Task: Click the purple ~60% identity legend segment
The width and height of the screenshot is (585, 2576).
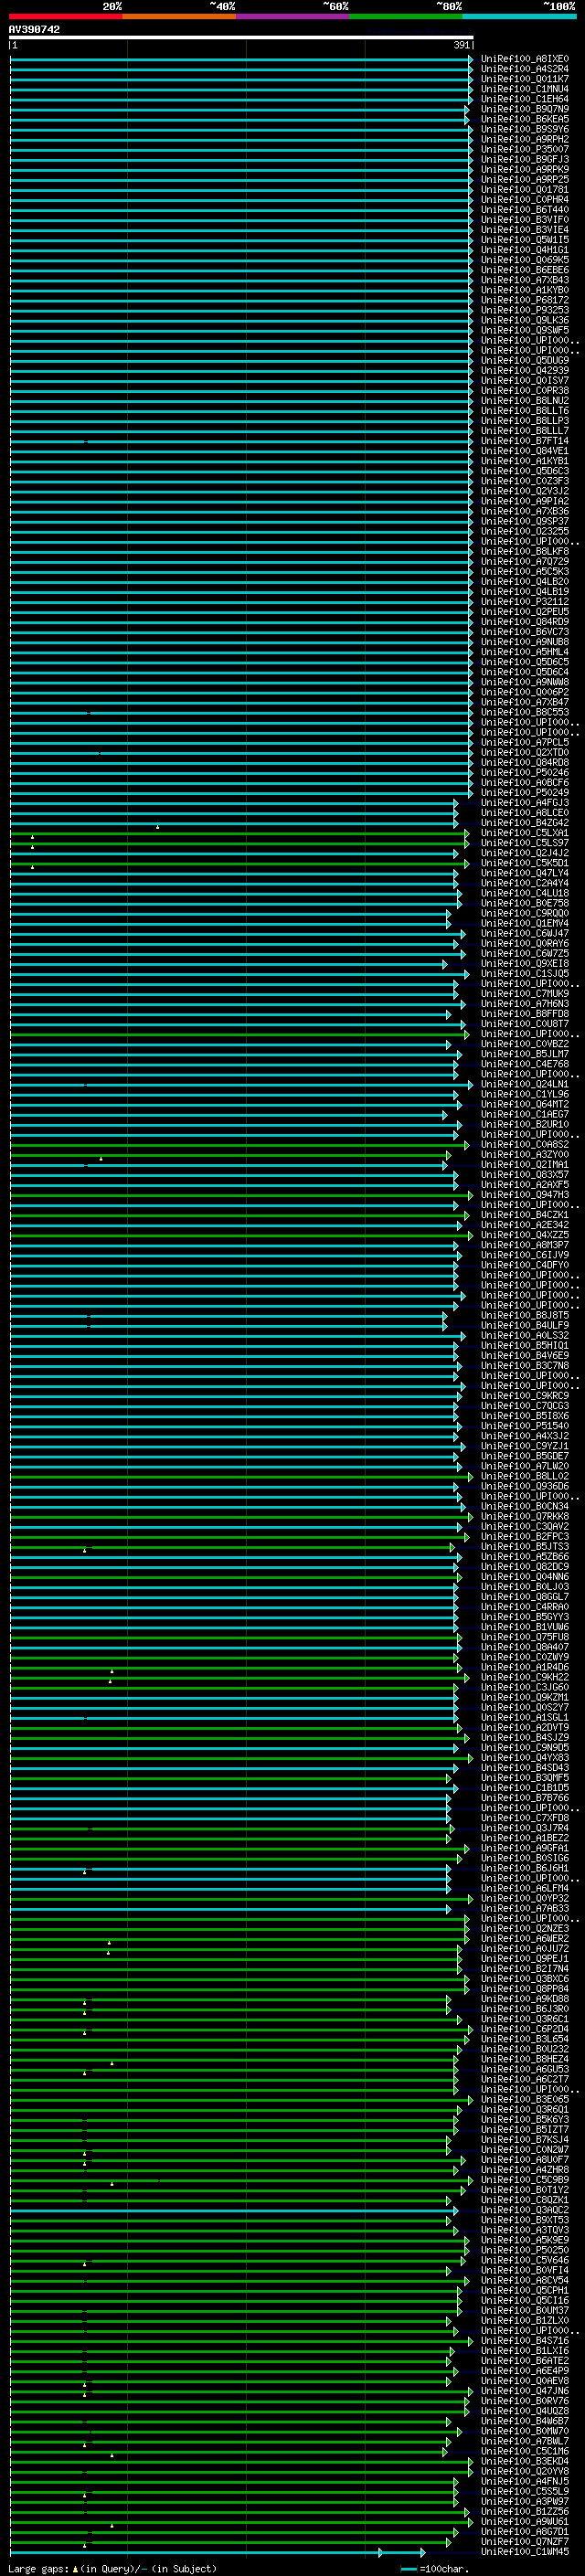Action: 292,16
